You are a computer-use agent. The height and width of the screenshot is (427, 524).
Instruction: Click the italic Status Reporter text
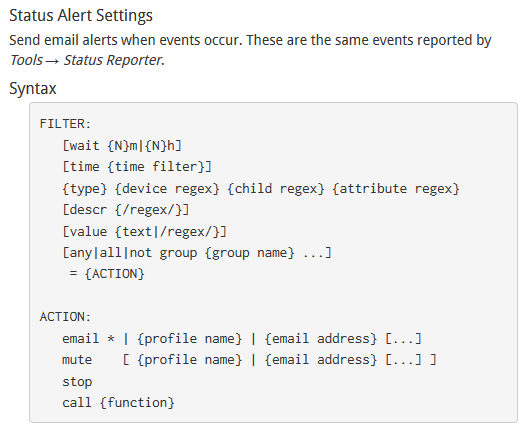(113, 60)
